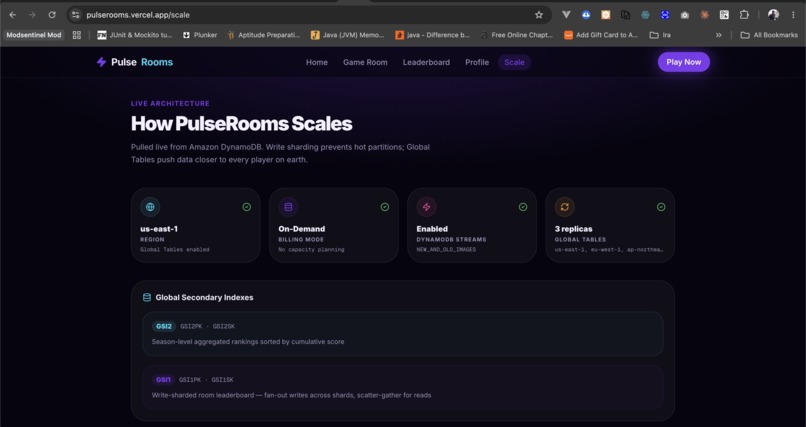This screenshot has height=427, width=806.
Task: Click the 'Enabled' streams value
Action: pyautogui.click(x=432, y=229)
